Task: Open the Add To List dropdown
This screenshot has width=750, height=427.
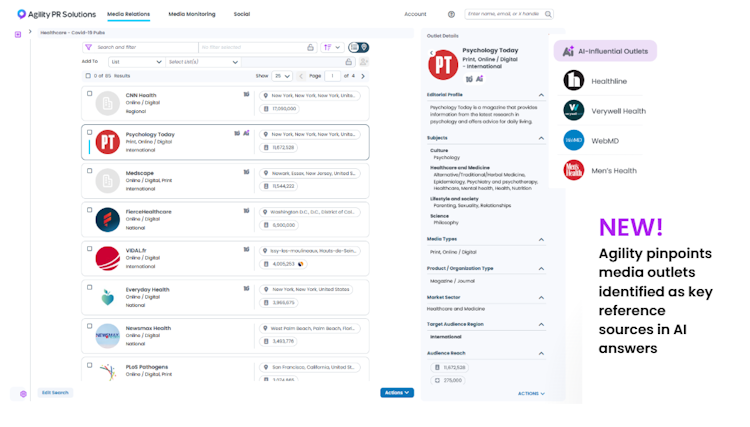Action: (136, 62)
